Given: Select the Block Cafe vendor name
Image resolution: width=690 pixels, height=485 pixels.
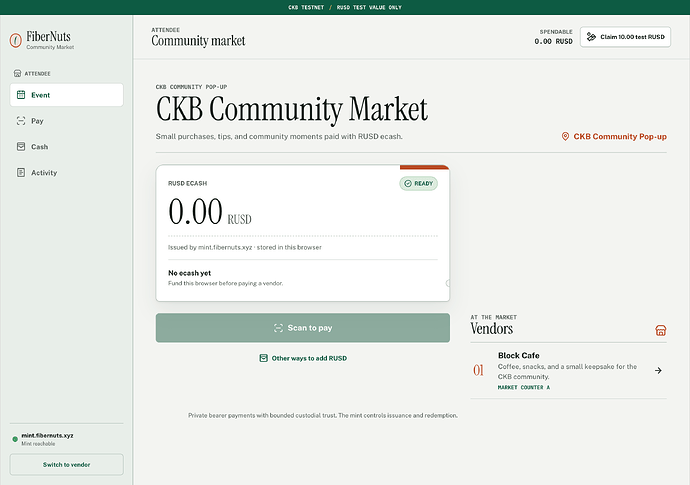Looking at the screenshot, I should pyautogui.click(x=518, y=355).
